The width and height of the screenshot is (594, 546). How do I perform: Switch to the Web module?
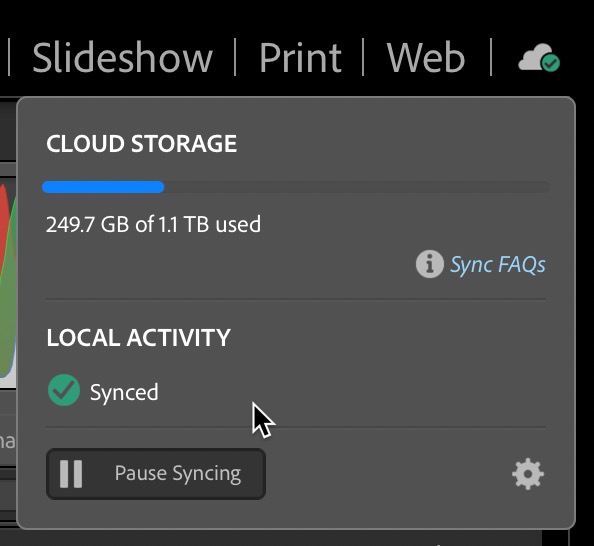pos(426,58)
